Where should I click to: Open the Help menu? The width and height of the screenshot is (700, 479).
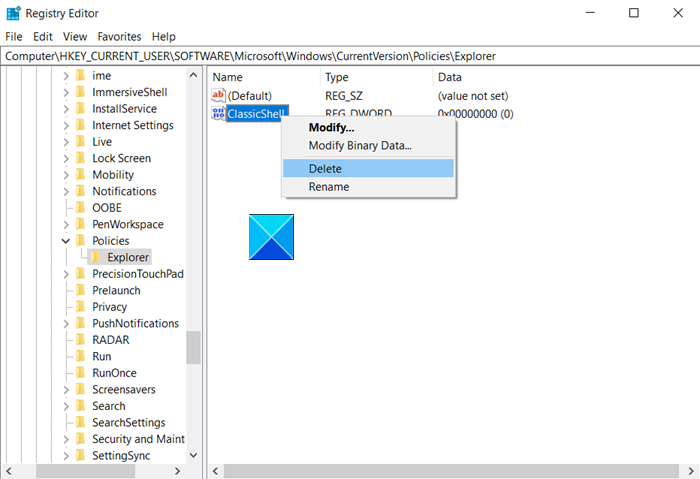(163, 37)
